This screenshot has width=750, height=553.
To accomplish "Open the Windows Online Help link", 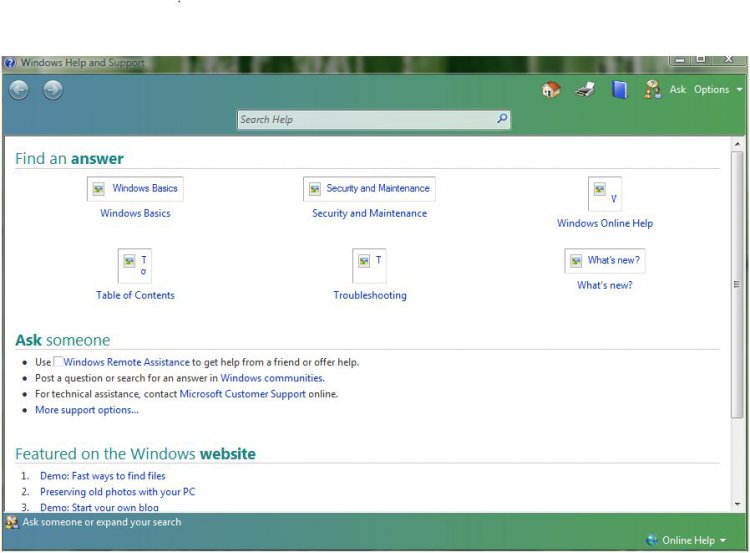I will pos(605,223).
